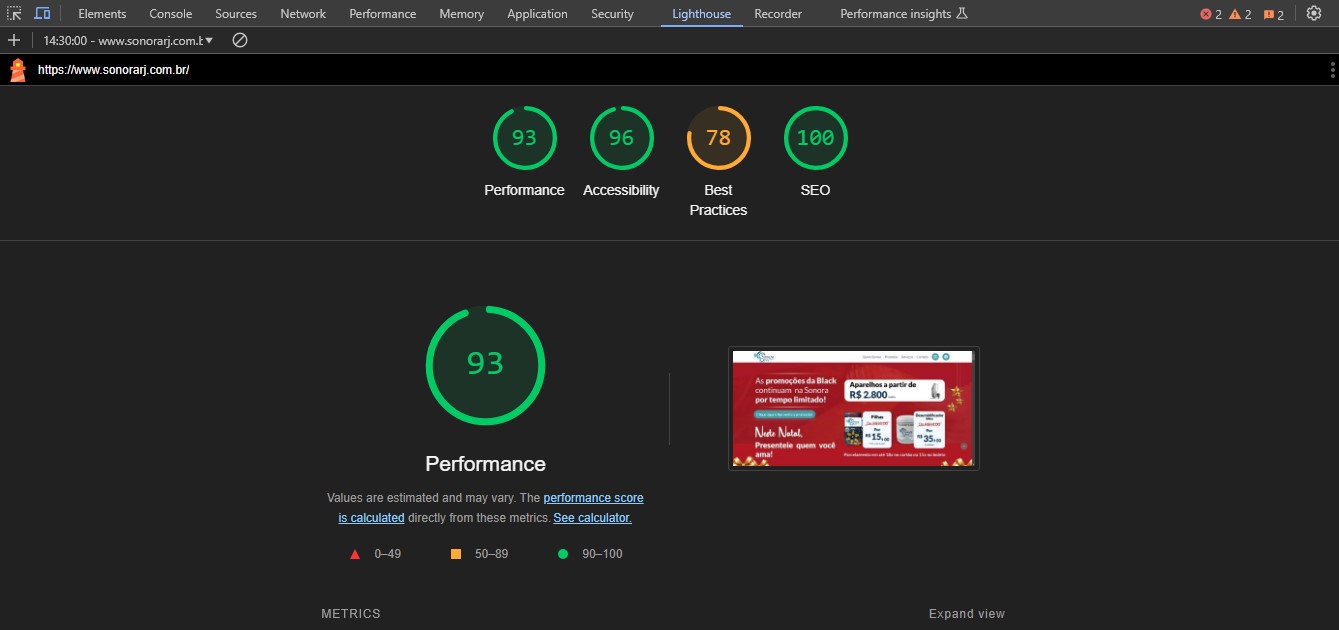Click the orange issues count icon
This screenshot has height=630, width=1339.
pyautogui.click(x=1273, y=14)
